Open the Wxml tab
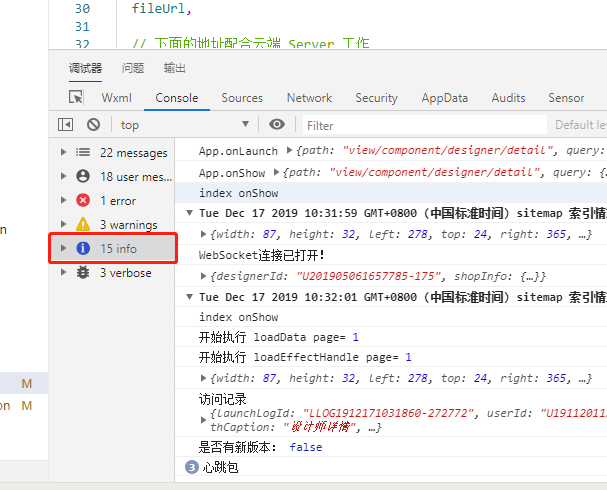The width and height of the screenshot is (607, 490). pyautogui.click(x=117, y=98)
